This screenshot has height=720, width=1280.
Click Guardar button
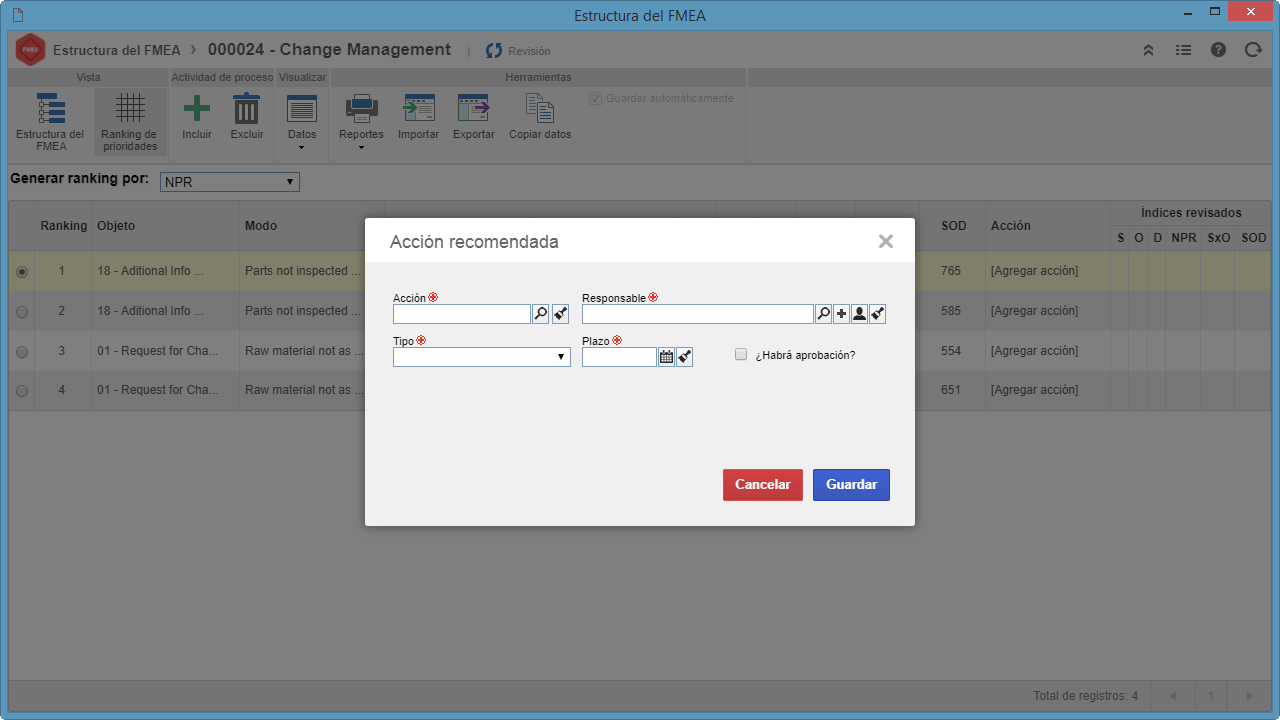click(x=851, y=485)
